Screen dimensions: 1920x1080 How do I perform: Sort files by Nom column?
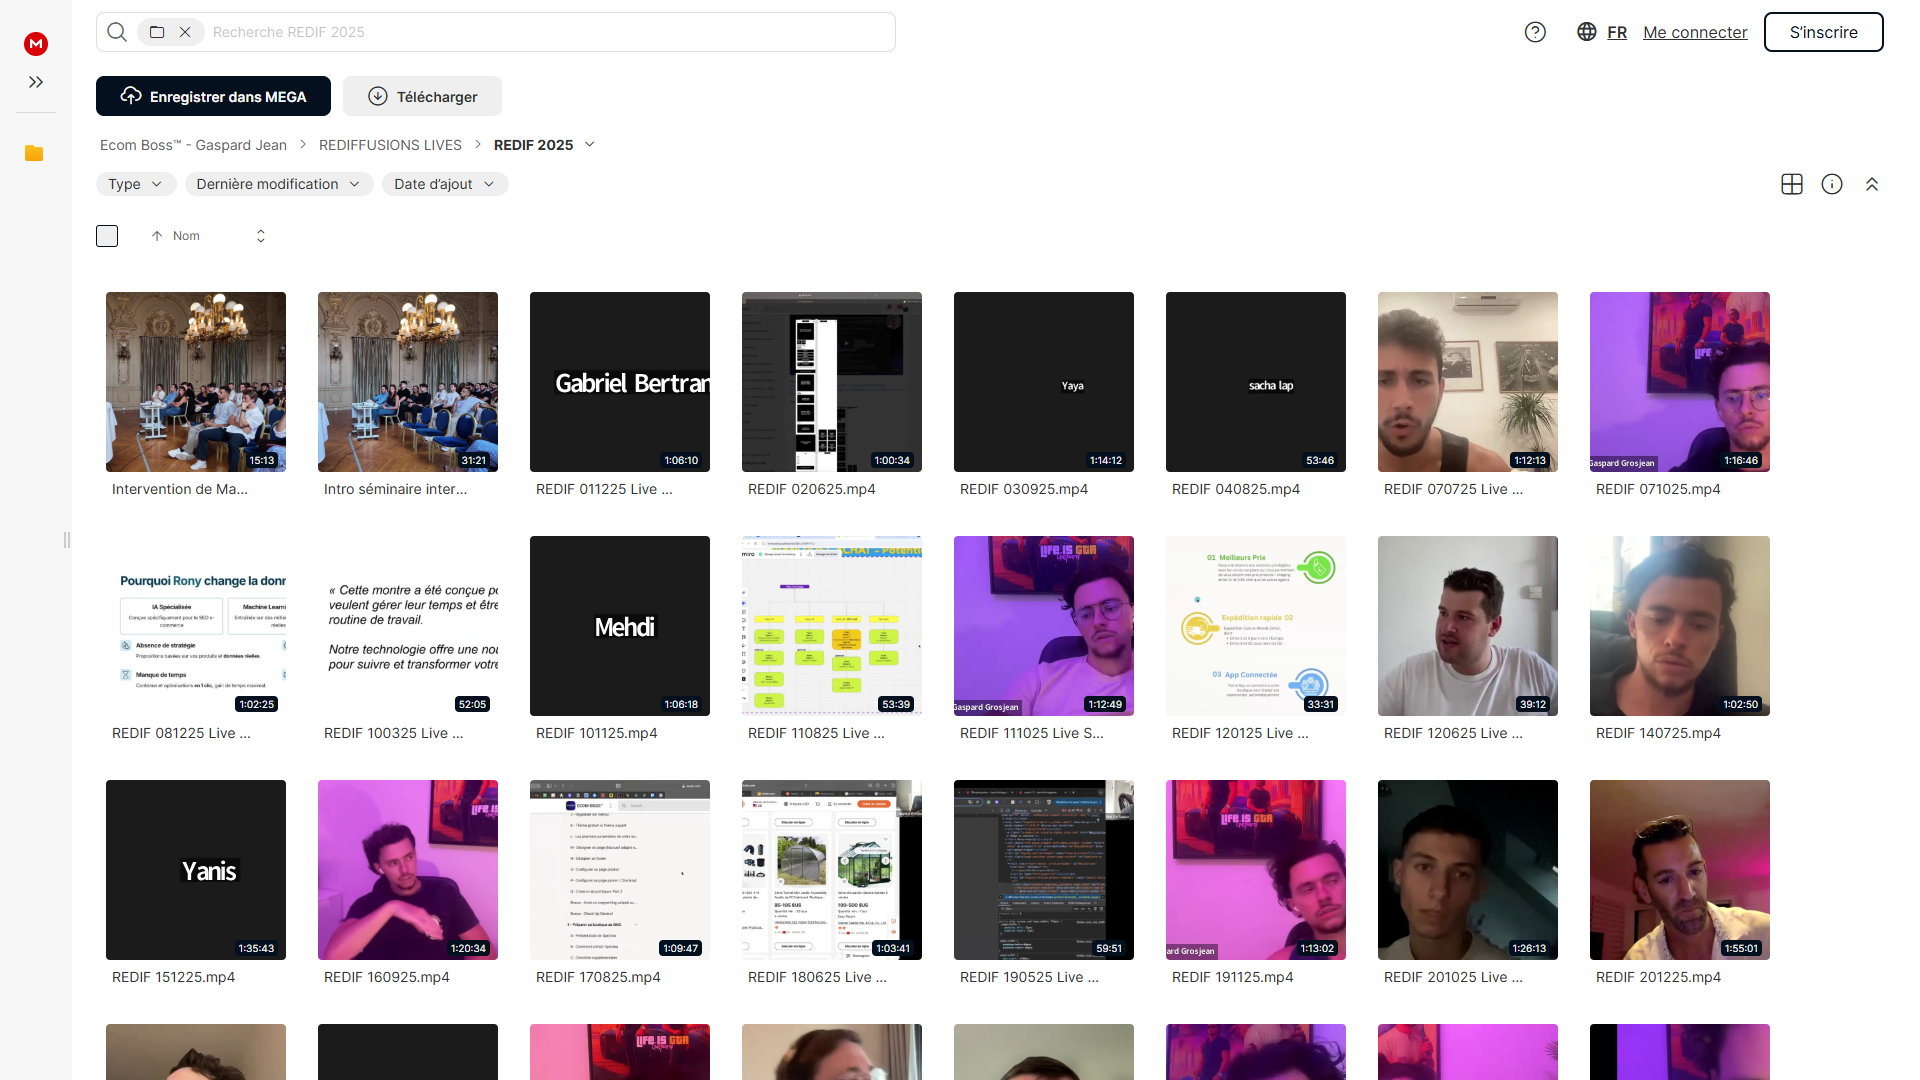point(186,236)
